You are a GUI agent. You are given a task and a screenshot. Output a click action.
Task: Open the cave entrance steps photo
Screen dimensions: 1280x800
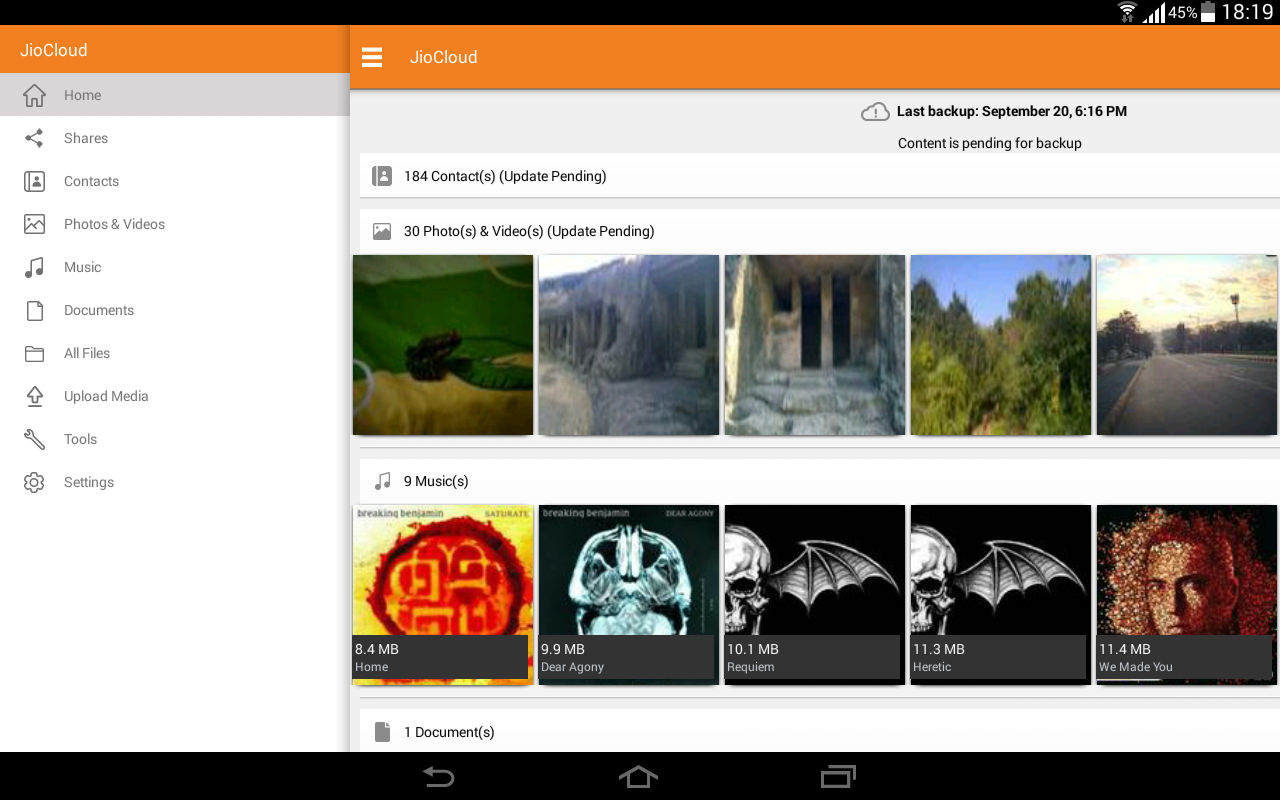point(815,345)
